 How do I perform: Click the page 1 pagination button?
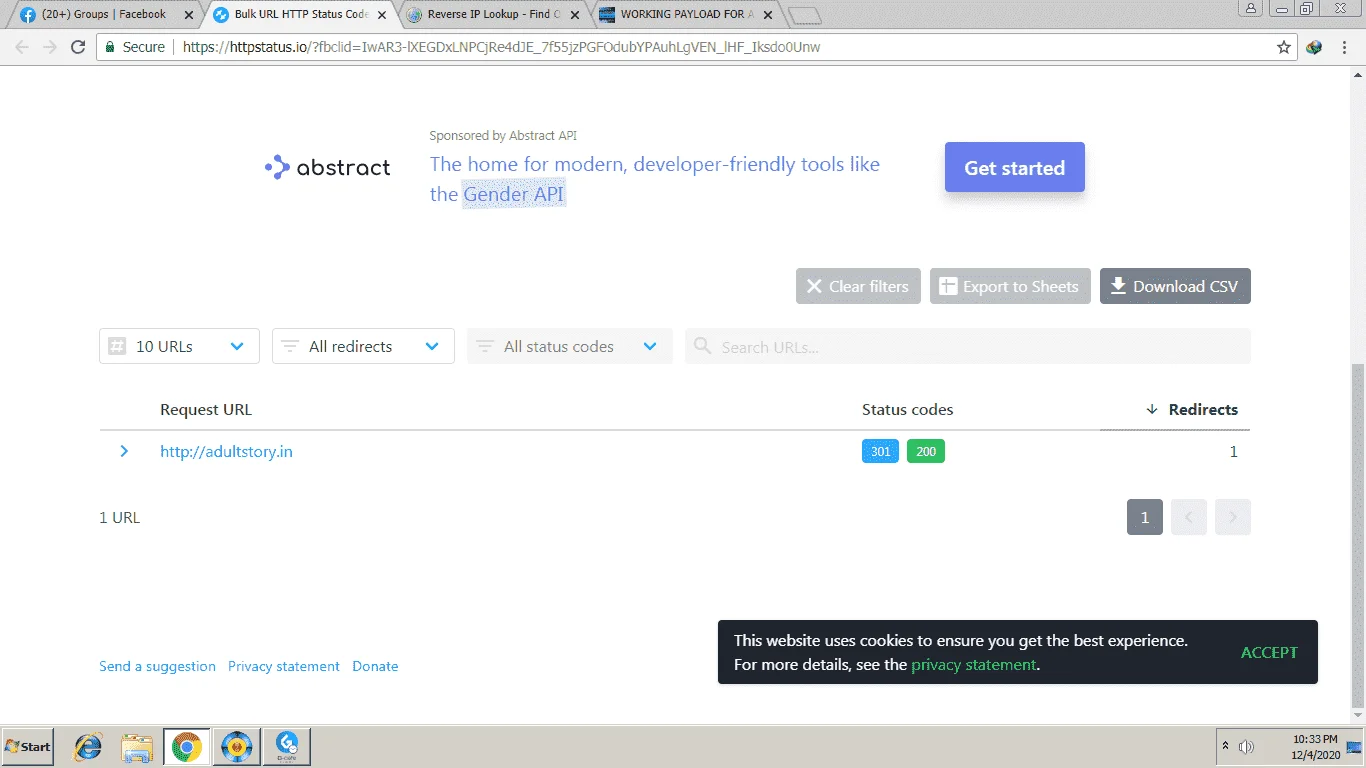point(1145,517)
